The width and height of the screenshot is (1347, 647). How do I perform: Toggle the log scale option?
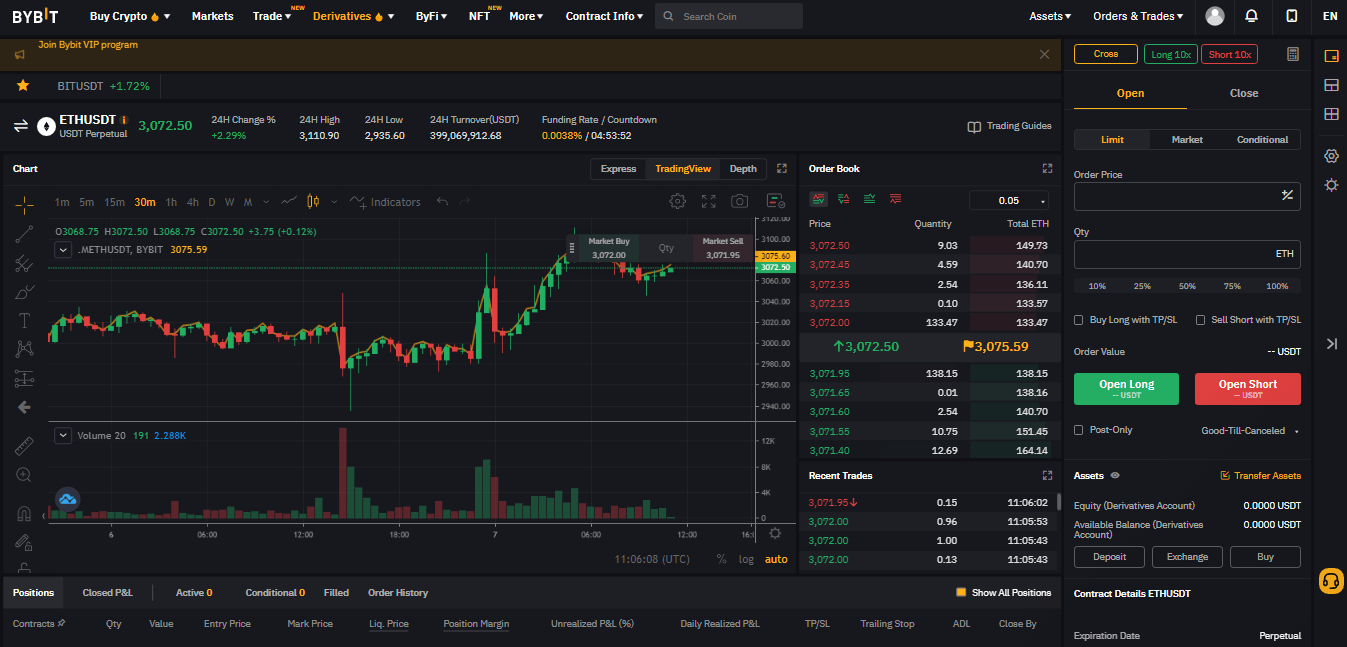(746, 559)
